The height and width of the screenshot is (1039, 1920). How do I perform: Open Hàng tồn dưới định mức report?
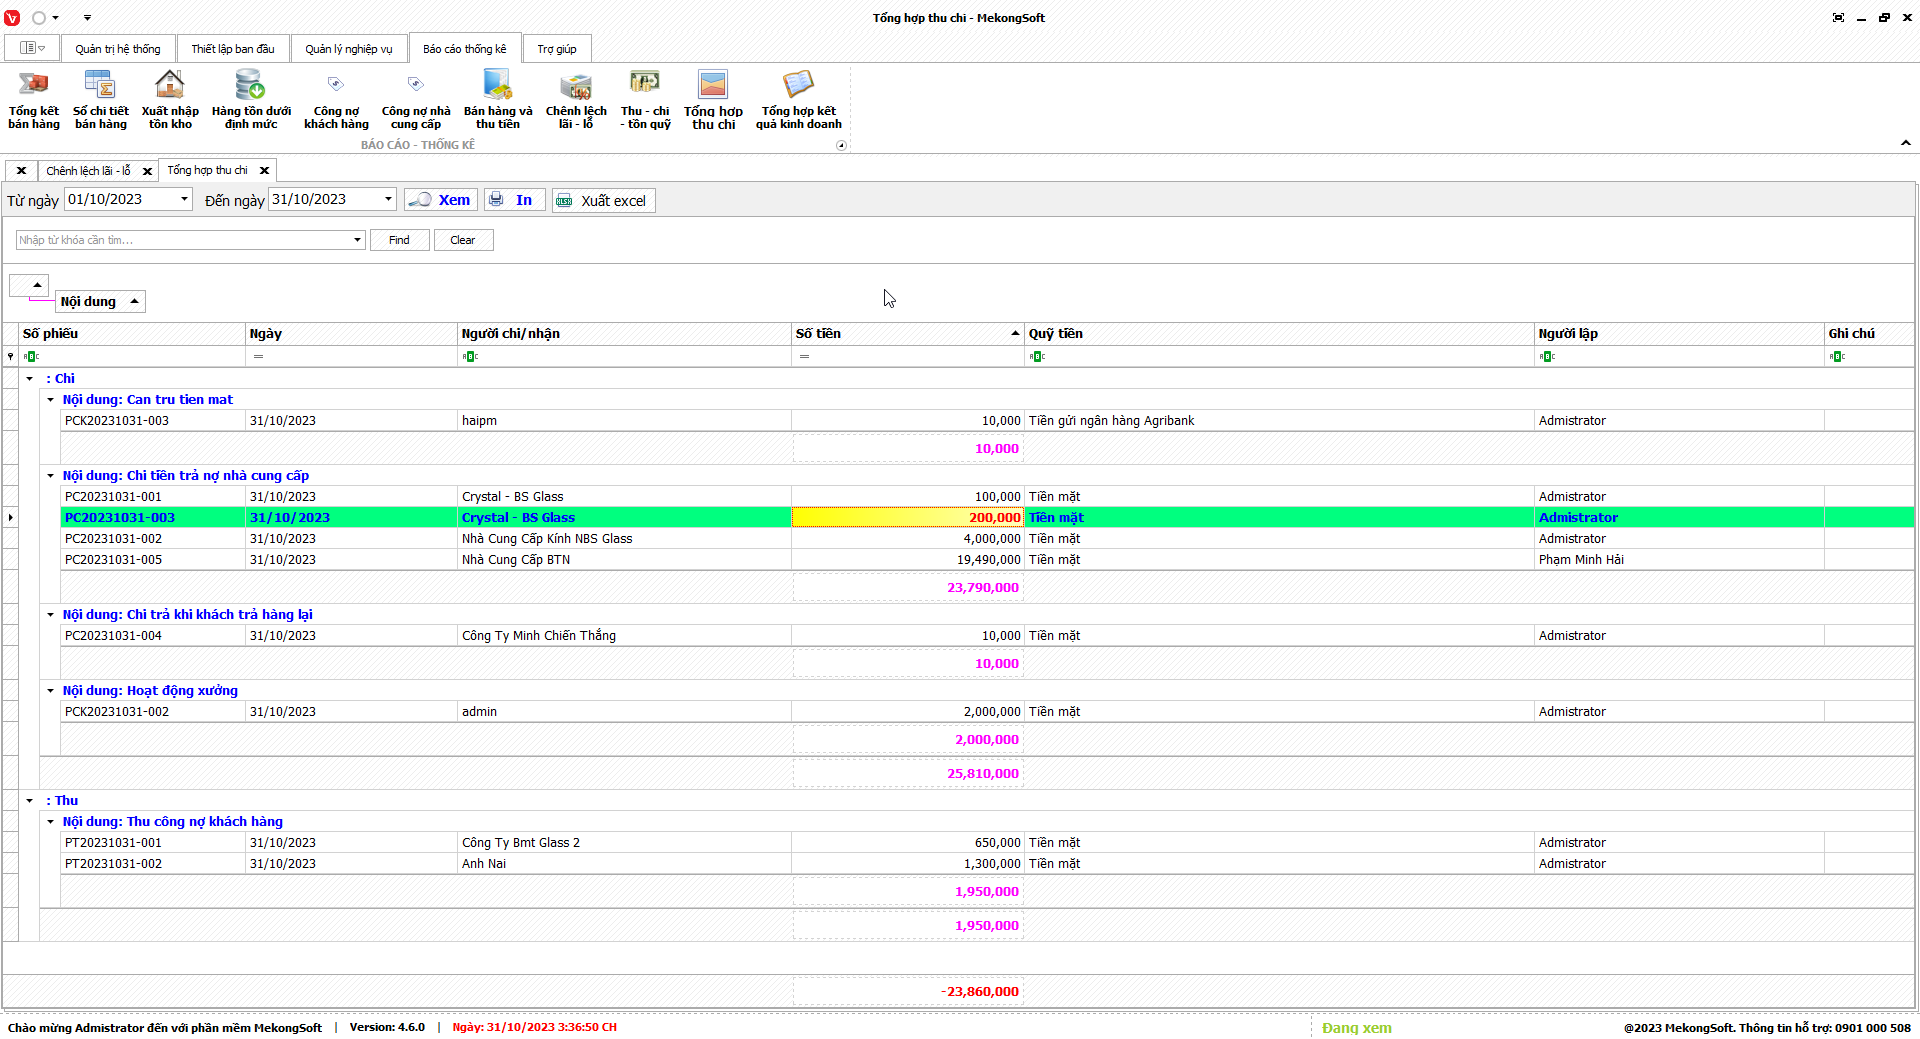pyautogui.click(x=251, y=99)
